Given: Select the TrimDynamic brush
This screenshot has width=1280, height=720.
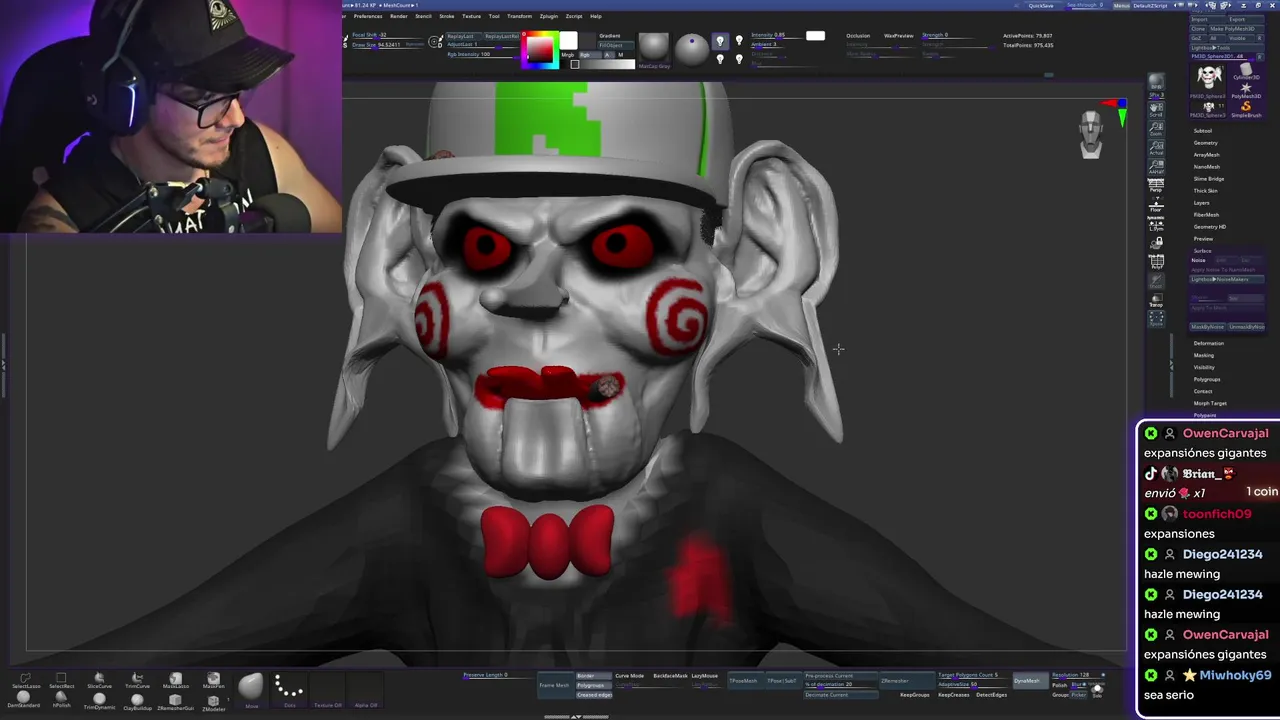Looking at the screenshot, I should coord(99,699).
